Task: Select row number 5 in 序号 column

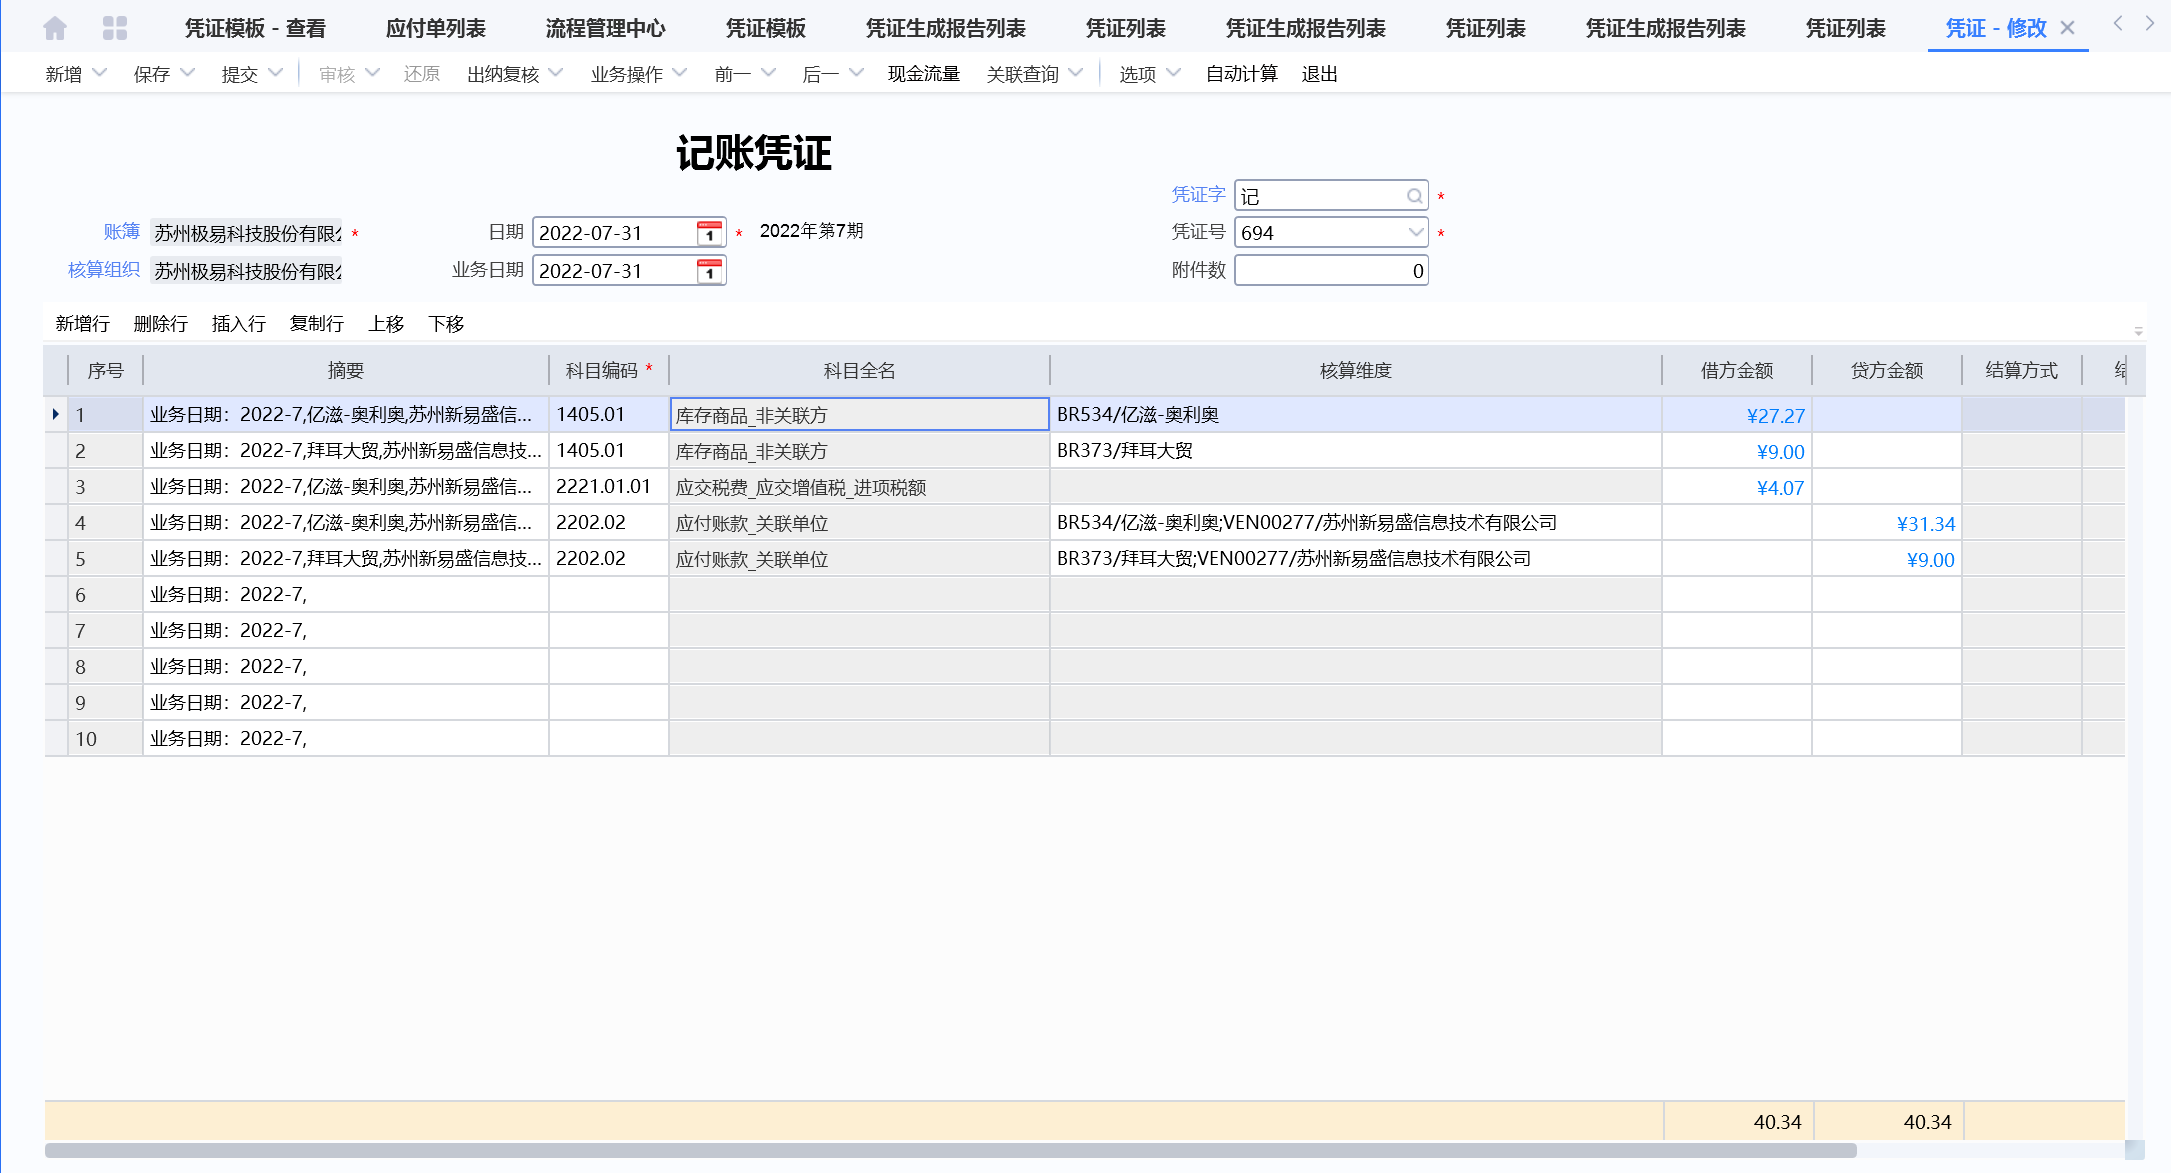Action: click(105, 559)
